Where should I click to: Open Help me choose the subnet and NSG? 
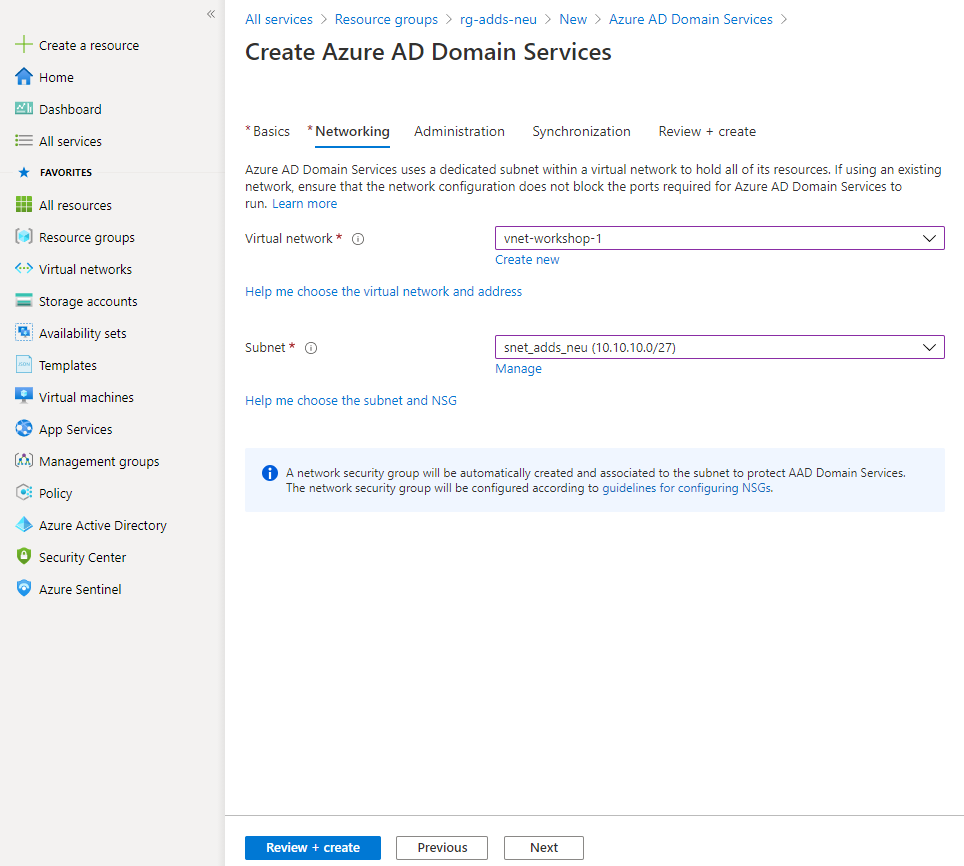[350, 401]
